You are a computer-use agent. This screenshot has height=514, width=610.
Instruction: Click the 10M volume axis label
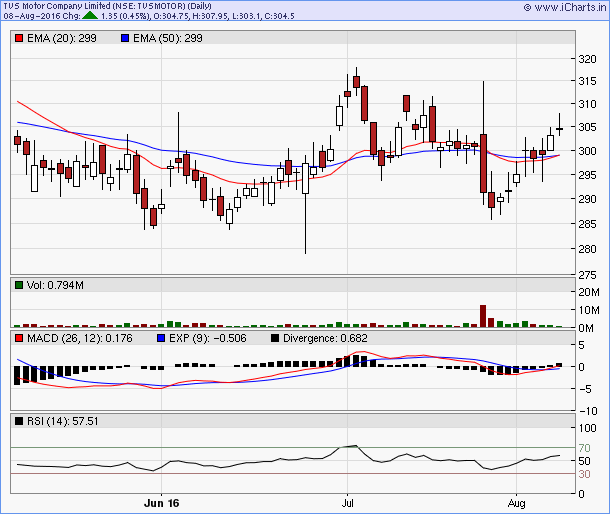tap(589, 311)
